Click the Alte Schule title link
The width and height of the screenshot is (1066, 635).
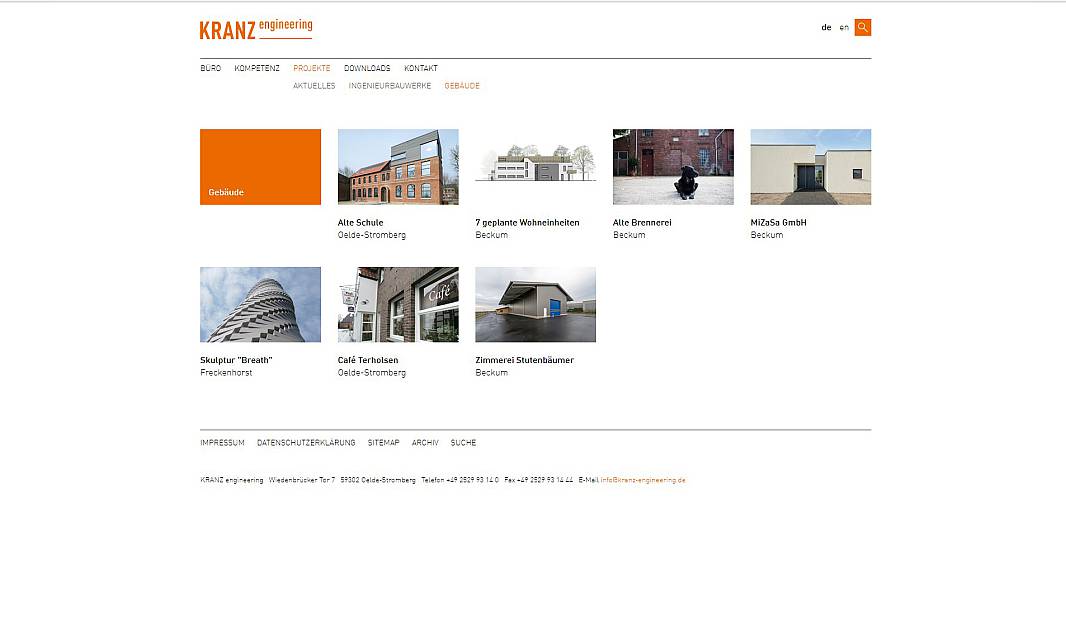click(x=360, y=222)
